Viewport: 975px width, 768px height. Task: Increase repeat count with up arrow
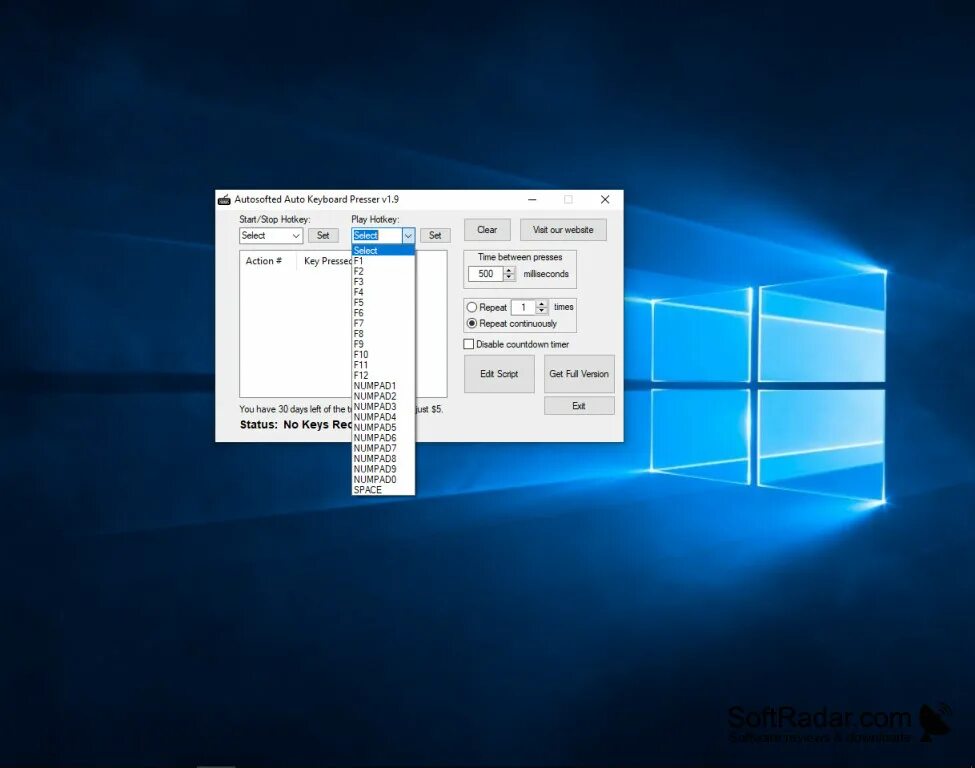542,303
